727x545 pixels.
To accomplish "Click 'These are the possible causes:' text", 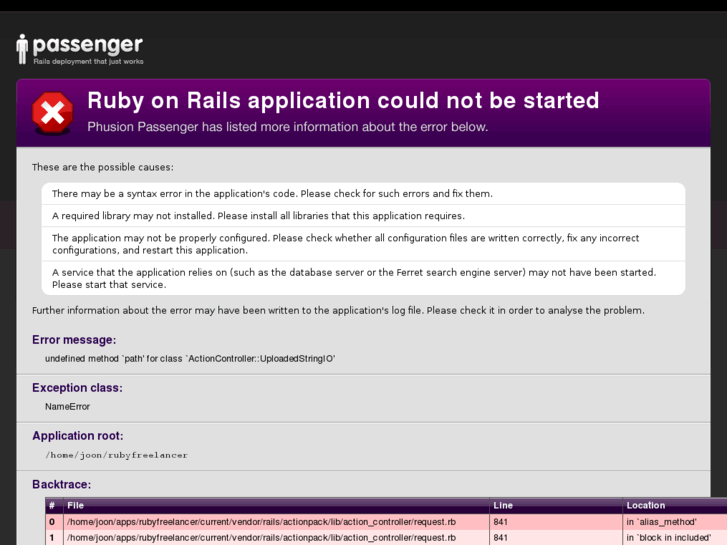I will click(x=103, y=167).
